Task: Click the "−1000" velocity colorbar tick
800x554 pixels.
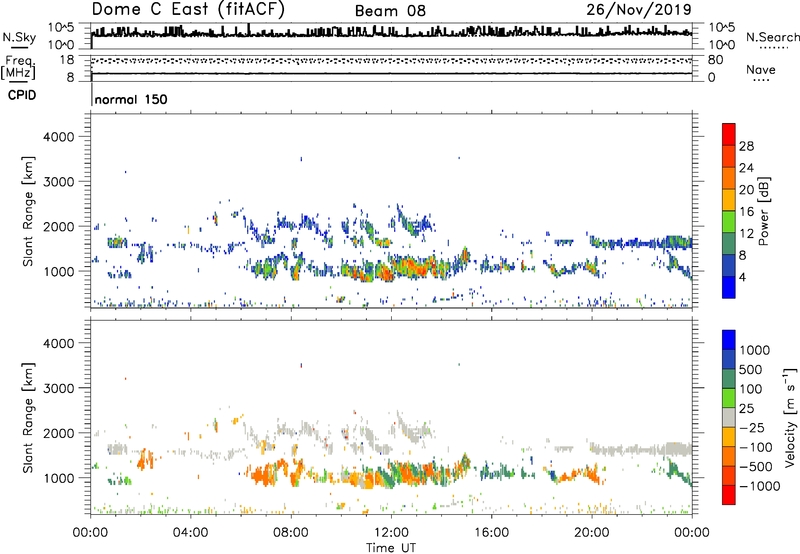Action: click(760, 486)
